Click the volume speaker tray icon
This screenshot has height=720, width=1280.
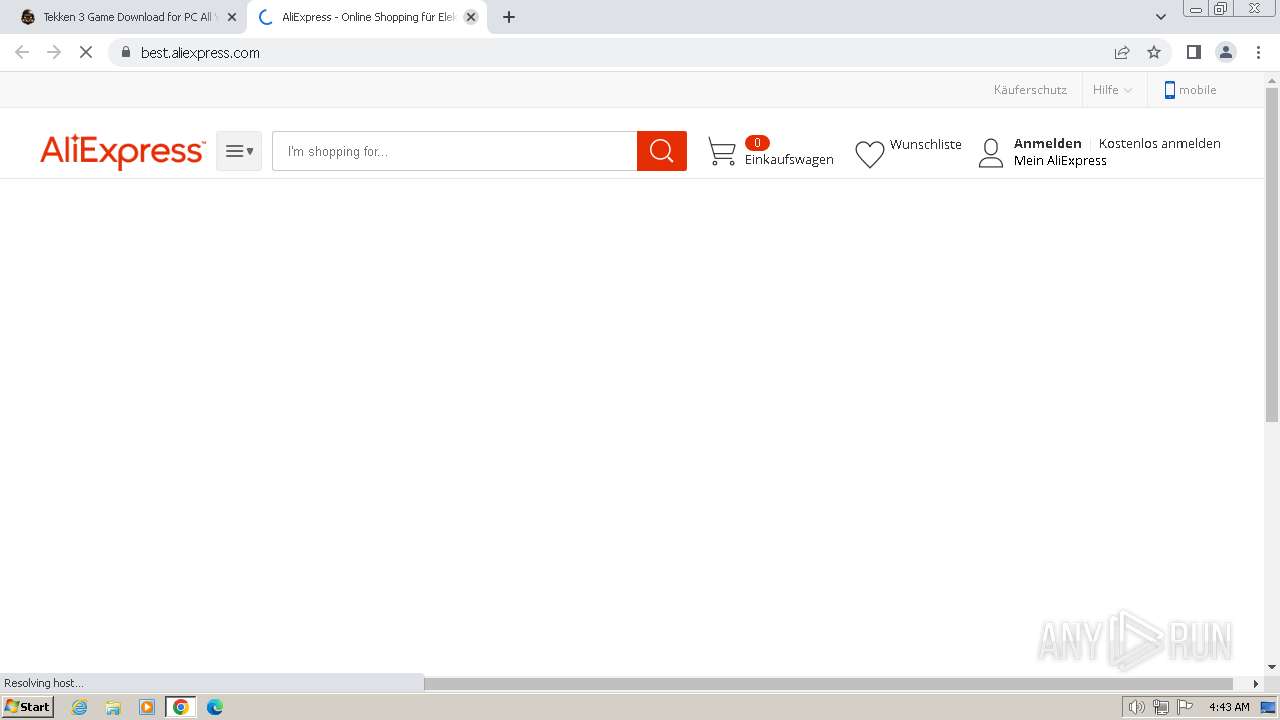point(1136,707)
